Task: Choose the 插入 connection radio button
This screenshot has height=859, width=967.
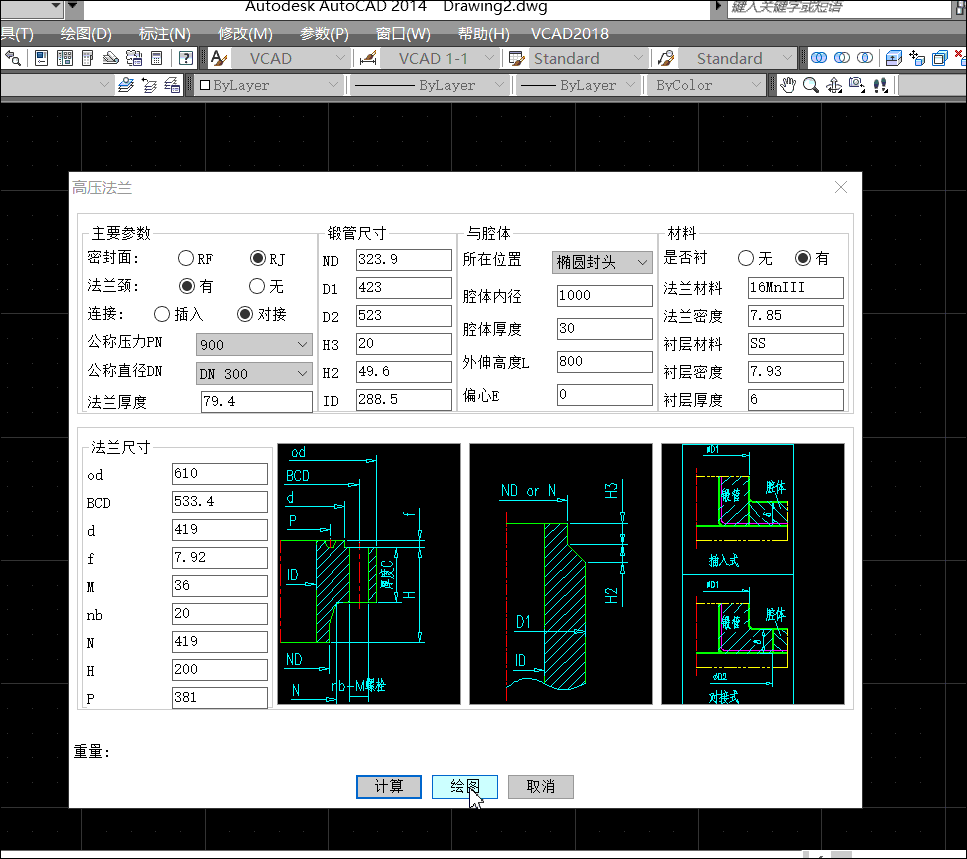Action: coord(162,314)
